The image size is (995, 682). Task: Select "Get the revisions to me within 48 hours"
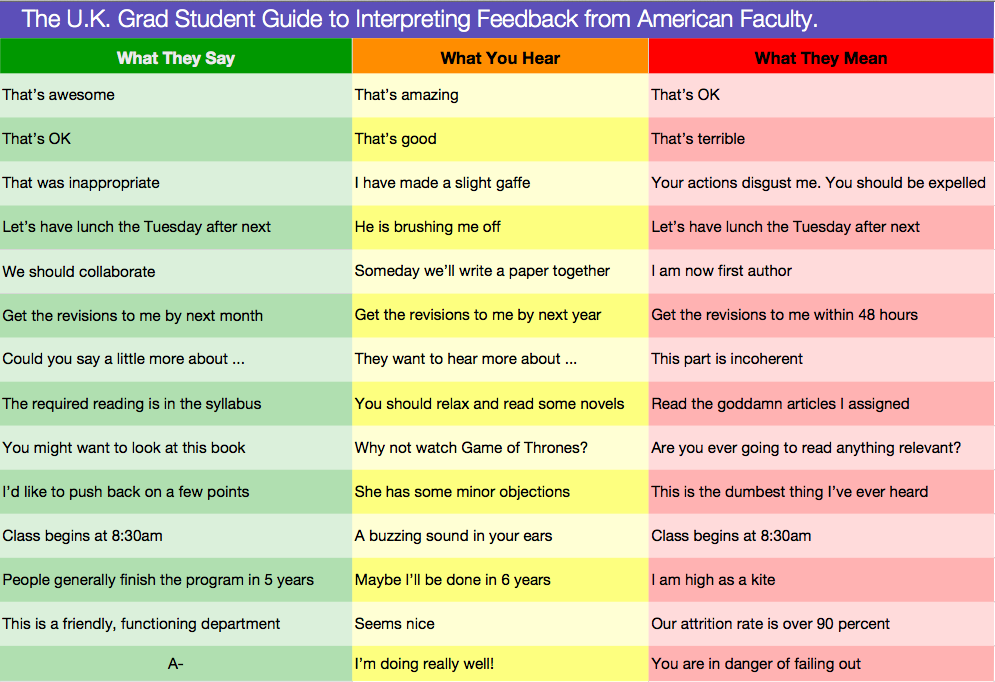(785, 315)
